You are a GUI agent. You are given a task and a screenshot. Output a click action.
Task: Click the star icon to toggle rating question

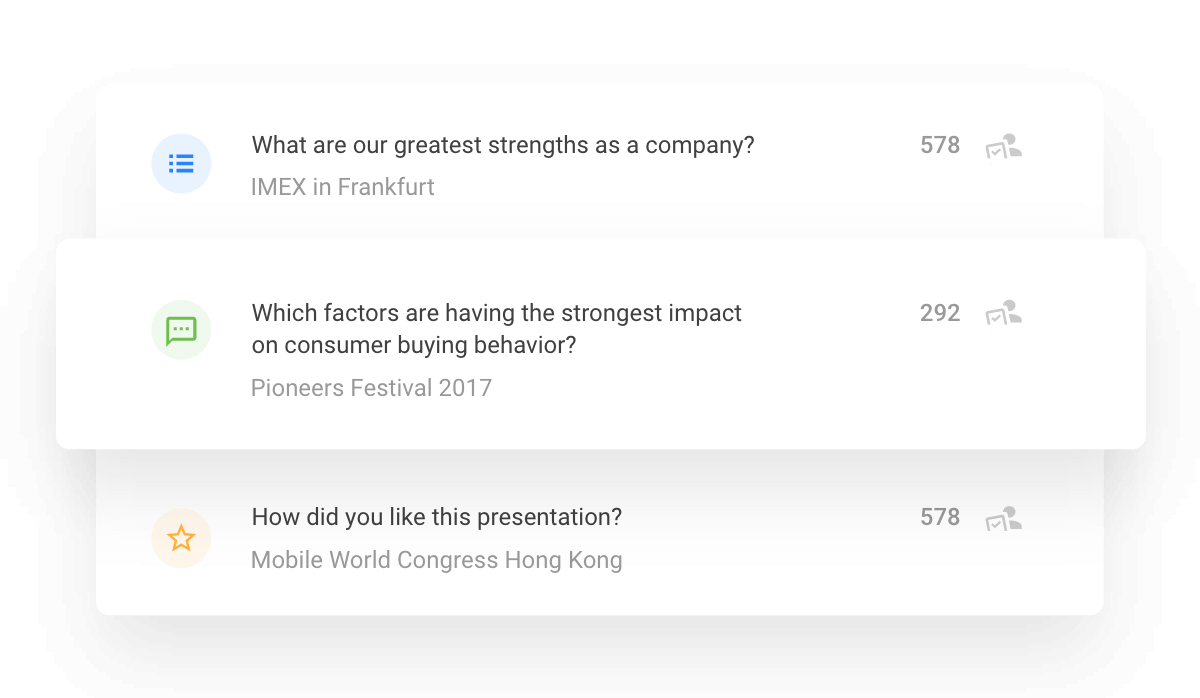pos(181,538)
